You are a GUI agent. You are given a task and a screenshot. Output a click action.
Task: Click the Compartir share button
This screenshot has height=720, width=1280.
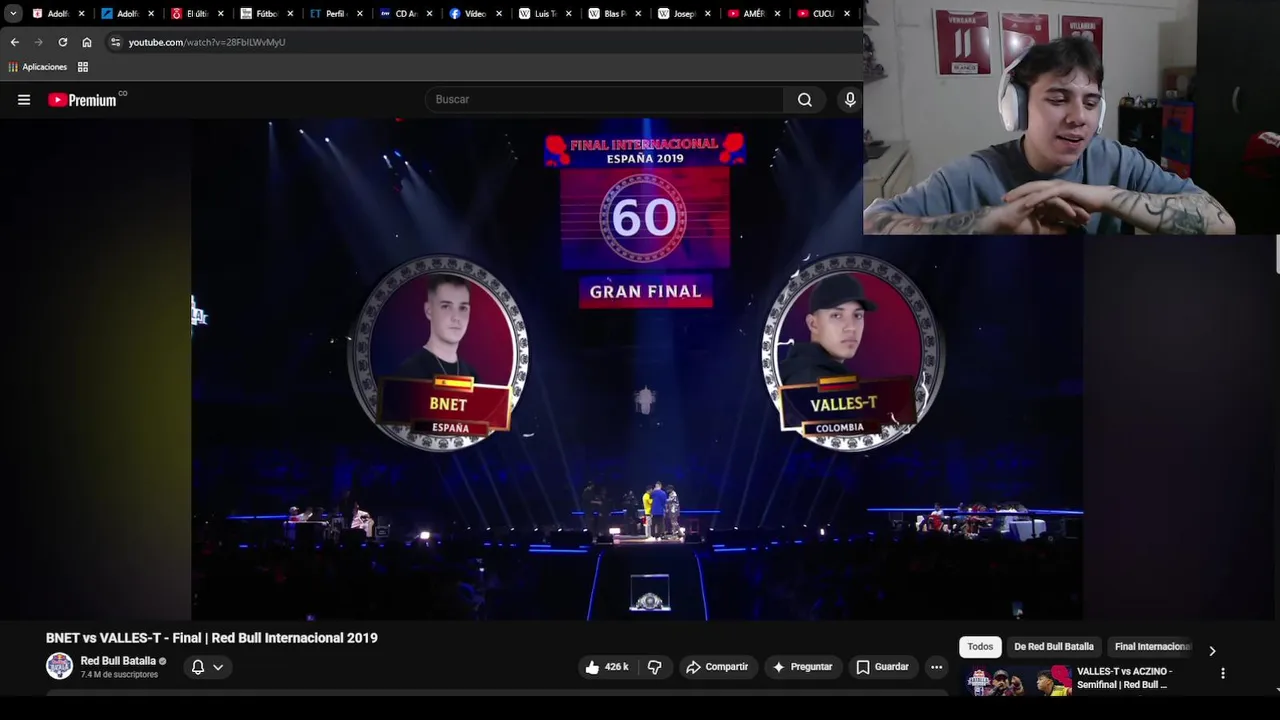[717, 667]
